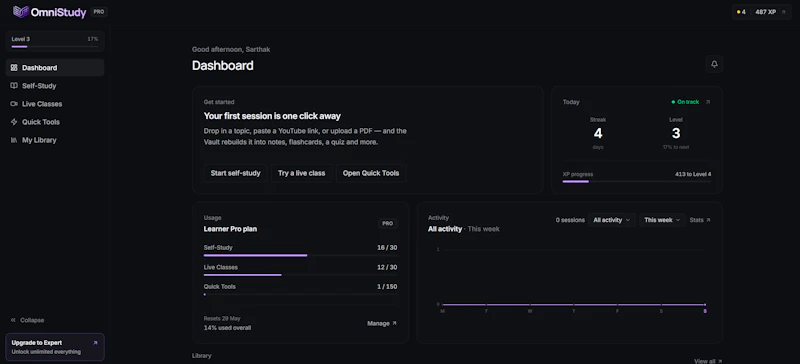Click the 487 XP counter

click(765, 12)
